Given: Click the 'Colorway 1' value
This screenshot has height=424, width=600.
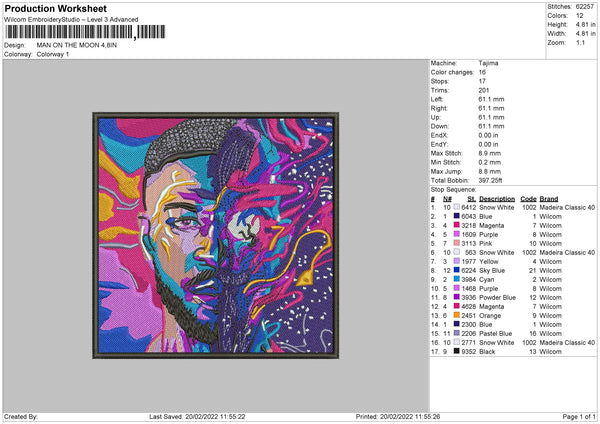Looking at the screenshot, I should 53,54.
